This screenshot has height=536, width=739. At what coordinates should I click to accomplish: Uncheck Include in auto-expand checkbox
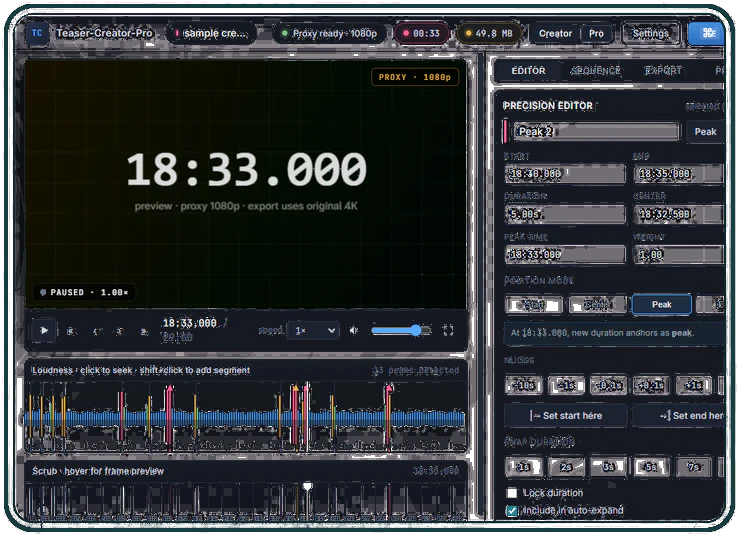[512, 511]
